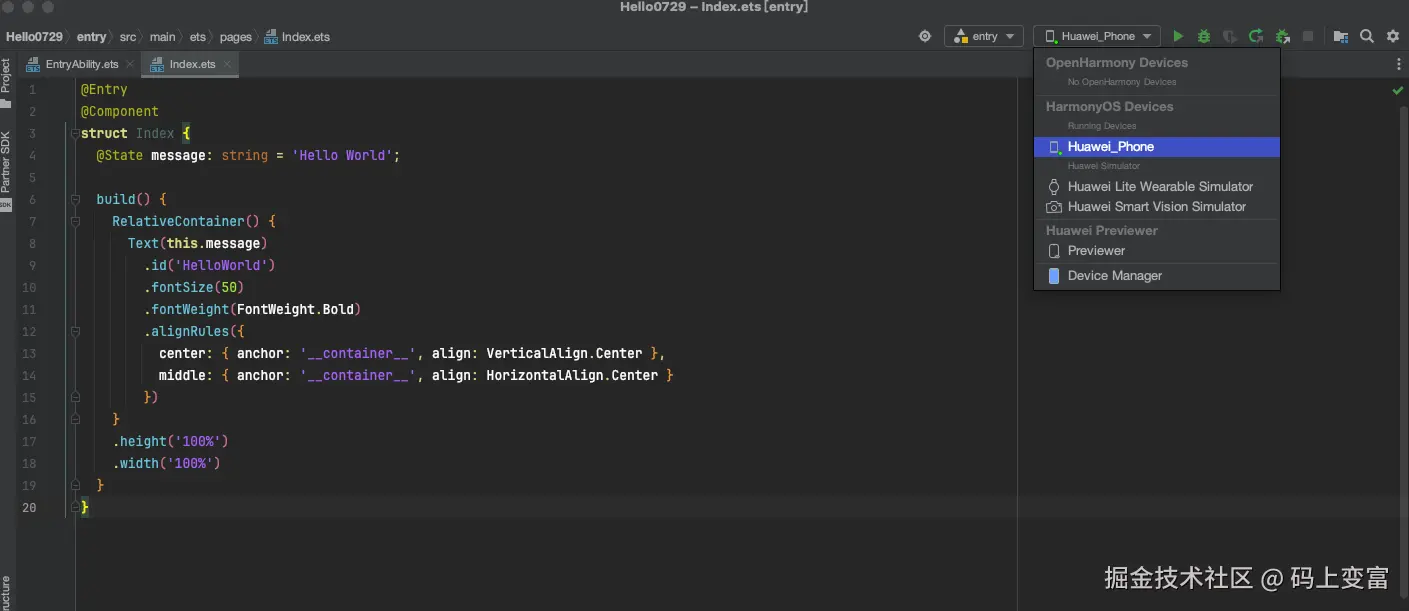Collapse the build() fold marker
Viewport: 1409px width, 611px height.
(74, 200)
